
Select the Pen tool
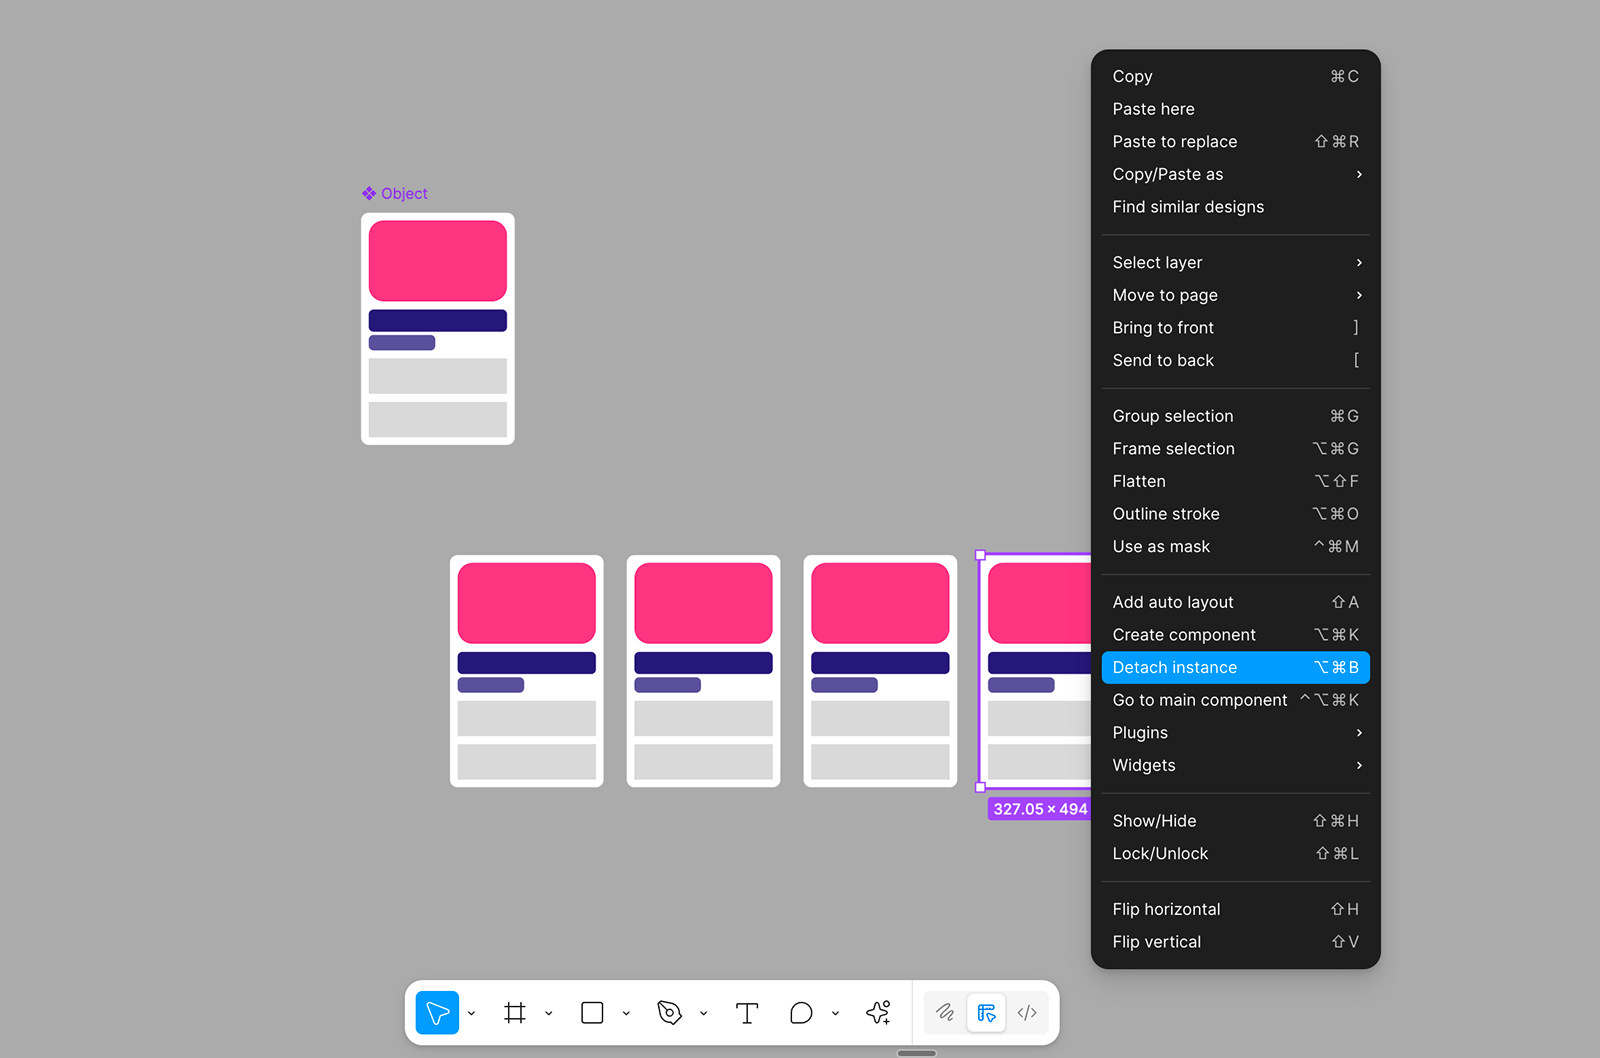point(669,1013)
